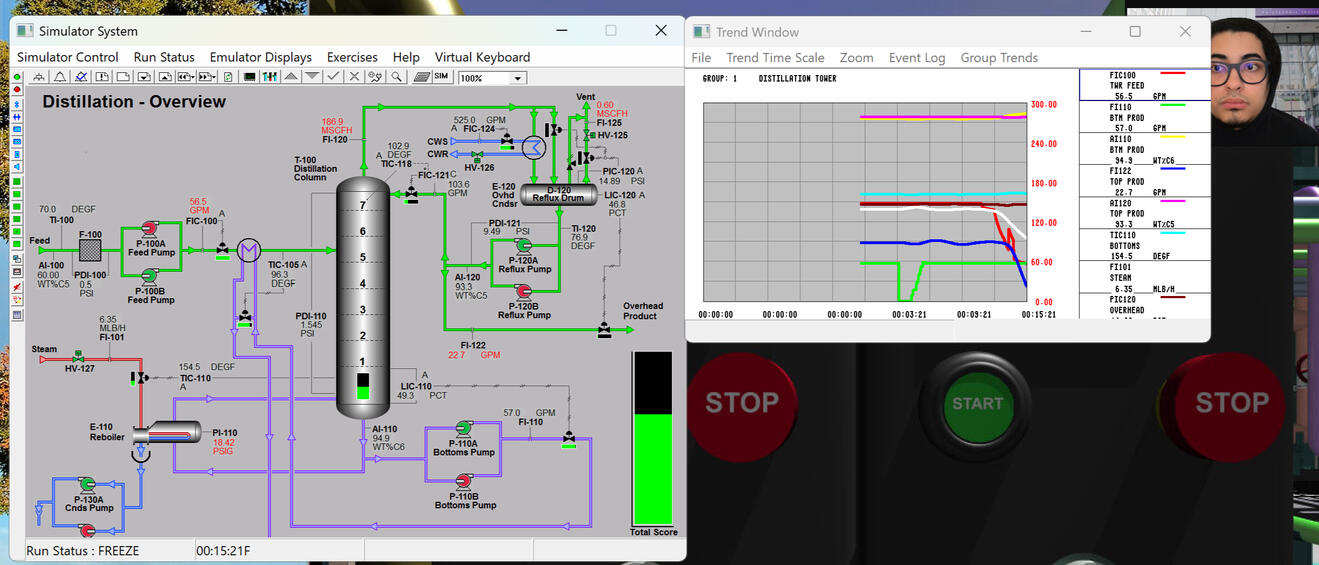Click the checkmark icon in toolbar
Screen dimensions: 1319x565
(334, 77)
